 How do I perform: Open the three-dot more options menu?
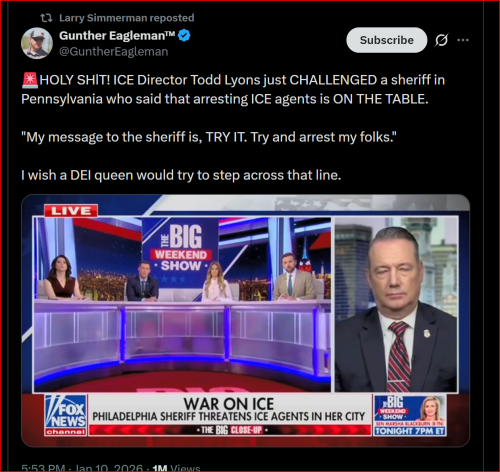pyautogui.click(x=463, y=40)
